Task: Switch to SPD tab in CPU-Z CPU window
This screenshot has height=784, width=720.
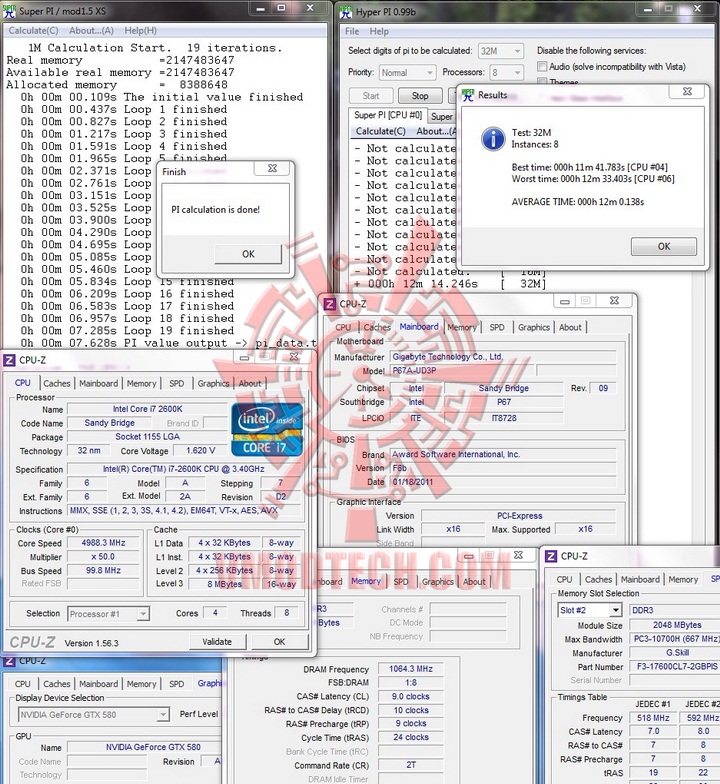Action: coord(176,384)
